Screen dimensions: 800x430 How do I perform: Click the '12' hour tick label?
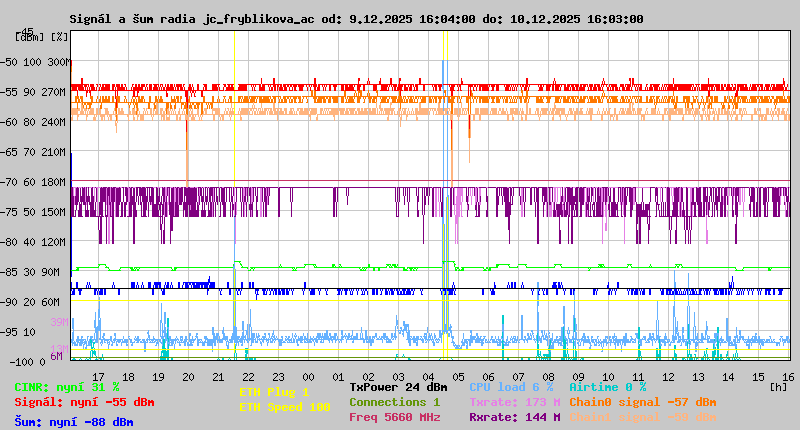[668, 377]
